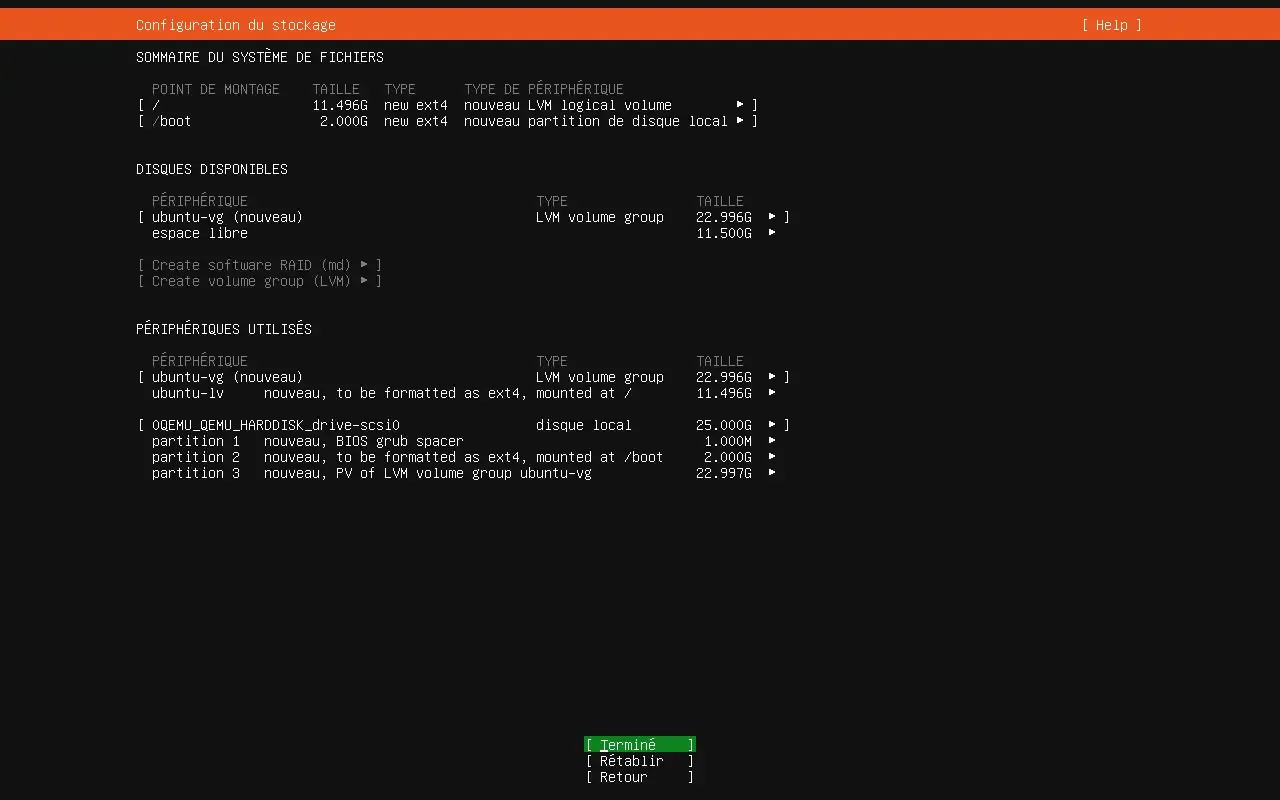Choose Create software RAID (md)

260,265
